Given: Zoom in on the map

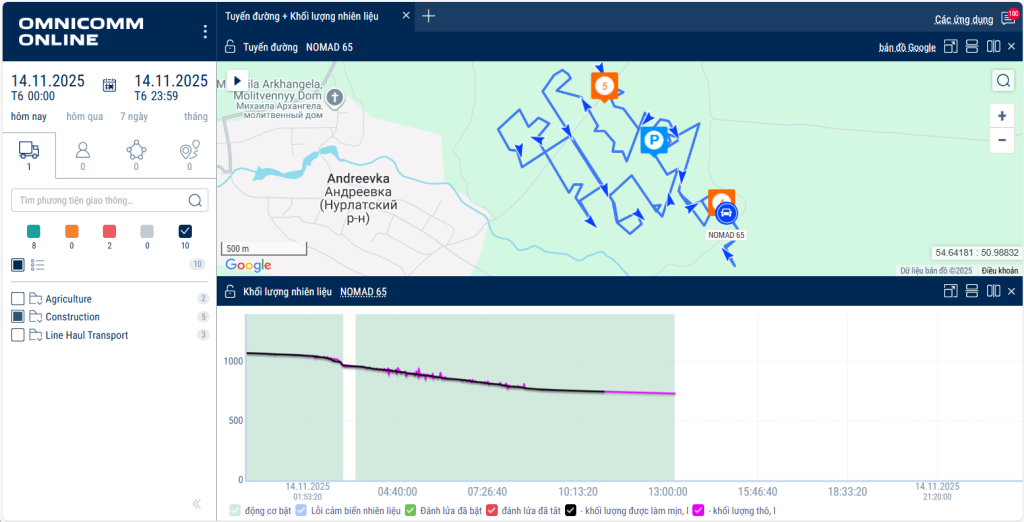Looking at the screenshot, I should tap(1001, 116).
